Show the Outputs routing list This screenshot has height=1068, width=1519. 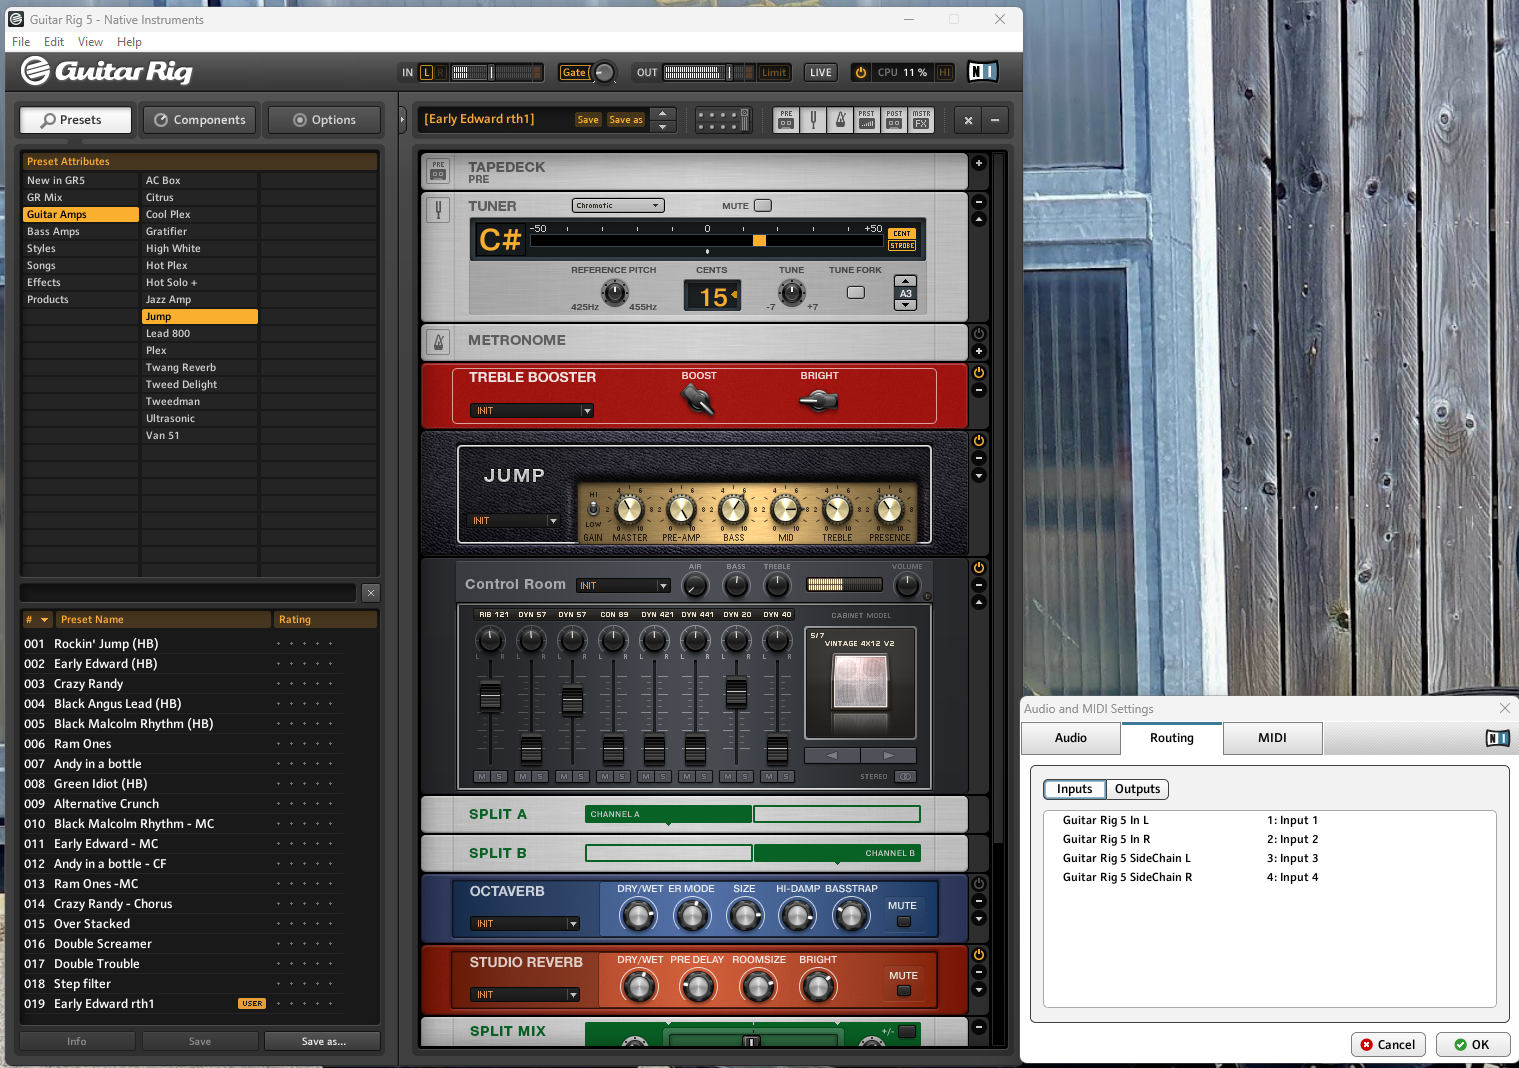1137,789
